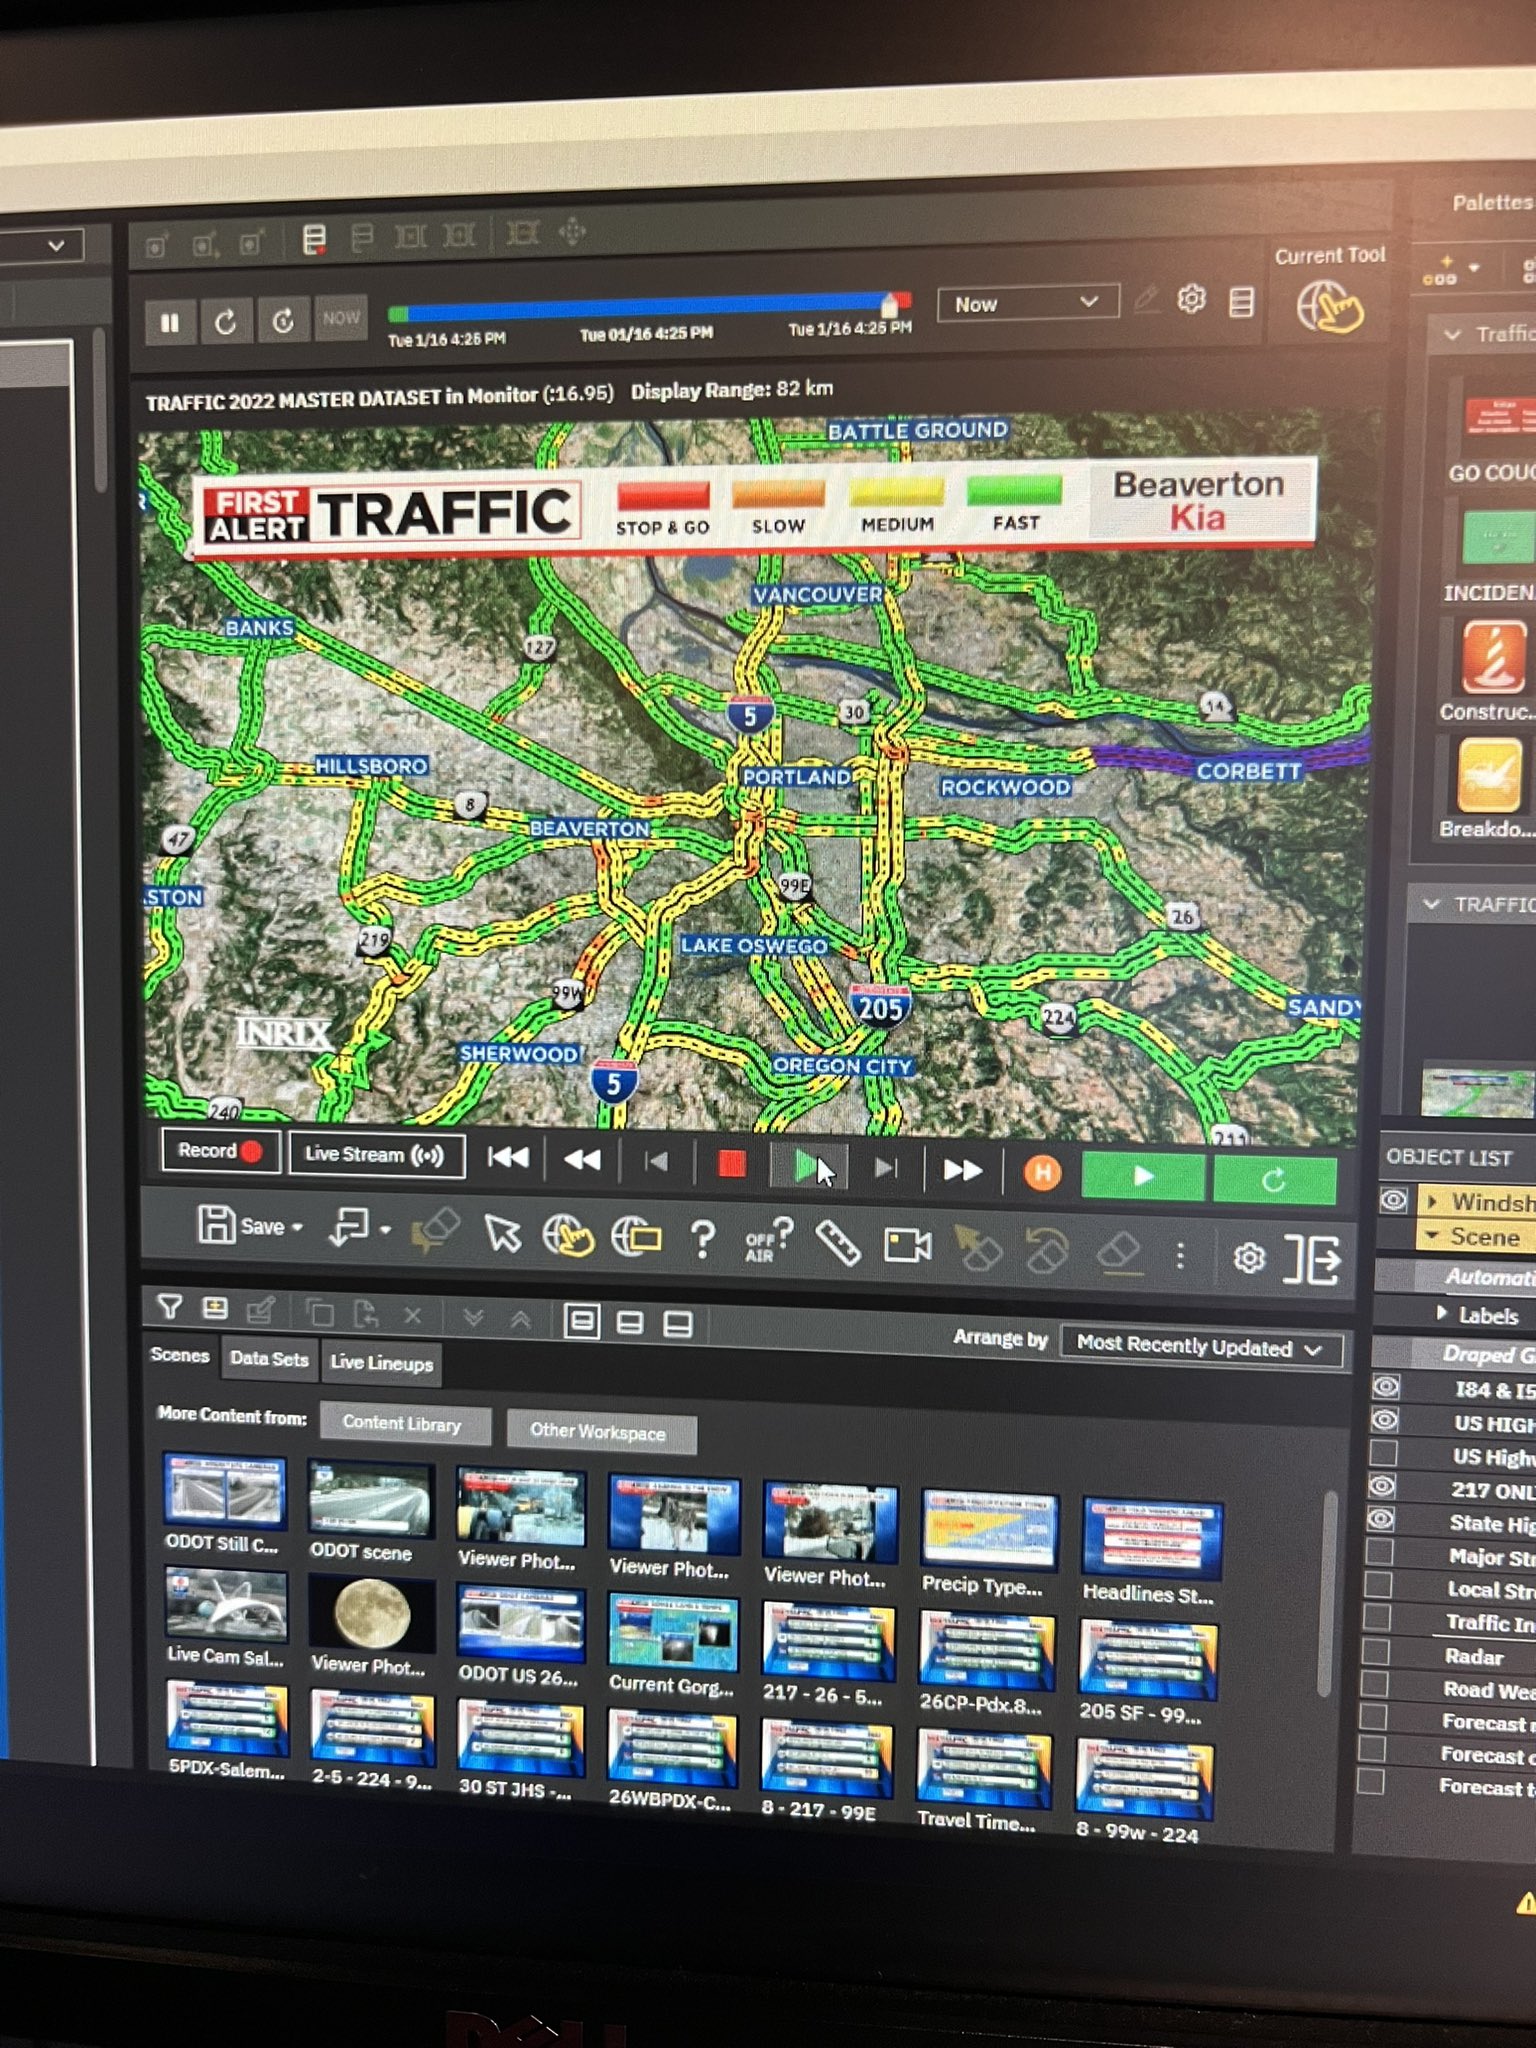Select the Breakdo... incident icon
1536x2048 pixels.
1490,776
